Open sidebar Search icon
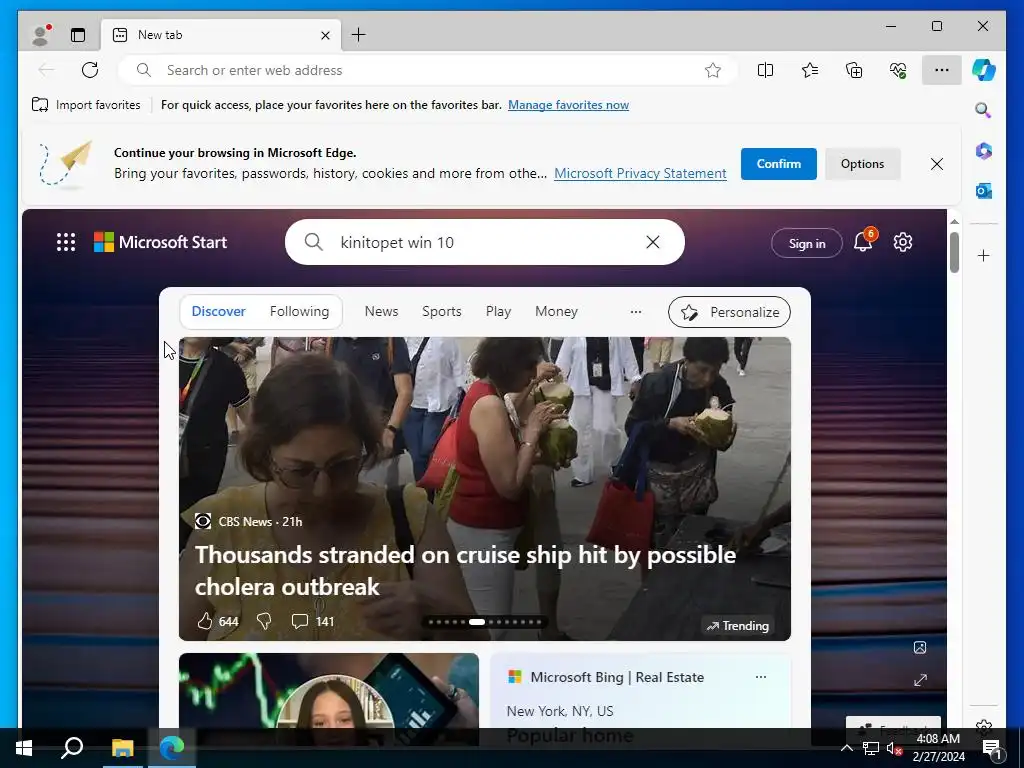 pos(983,110)
